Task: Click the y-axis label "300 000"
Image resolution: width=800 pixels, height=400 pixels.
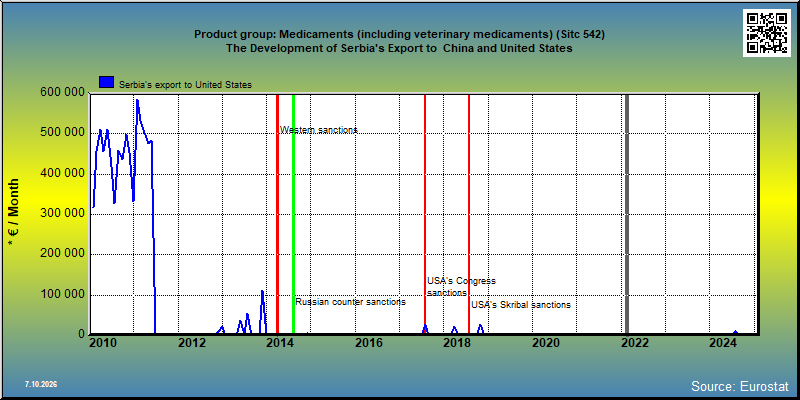Action: (x=62, y=214)
